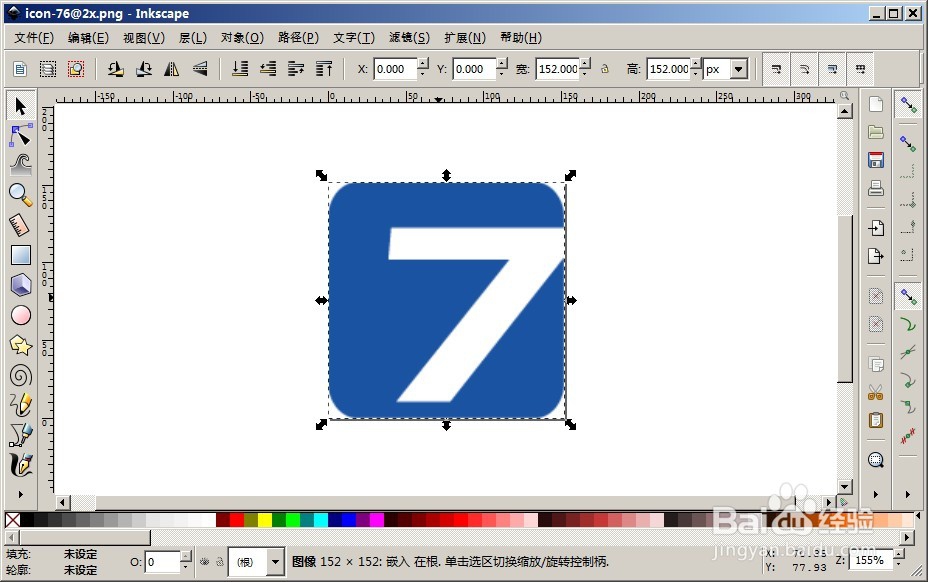This screenshot has width=928, height=582.
Task: Rotate selection 90° counter-clockwise
Action: pyautogui.click(x=115, y=69)
